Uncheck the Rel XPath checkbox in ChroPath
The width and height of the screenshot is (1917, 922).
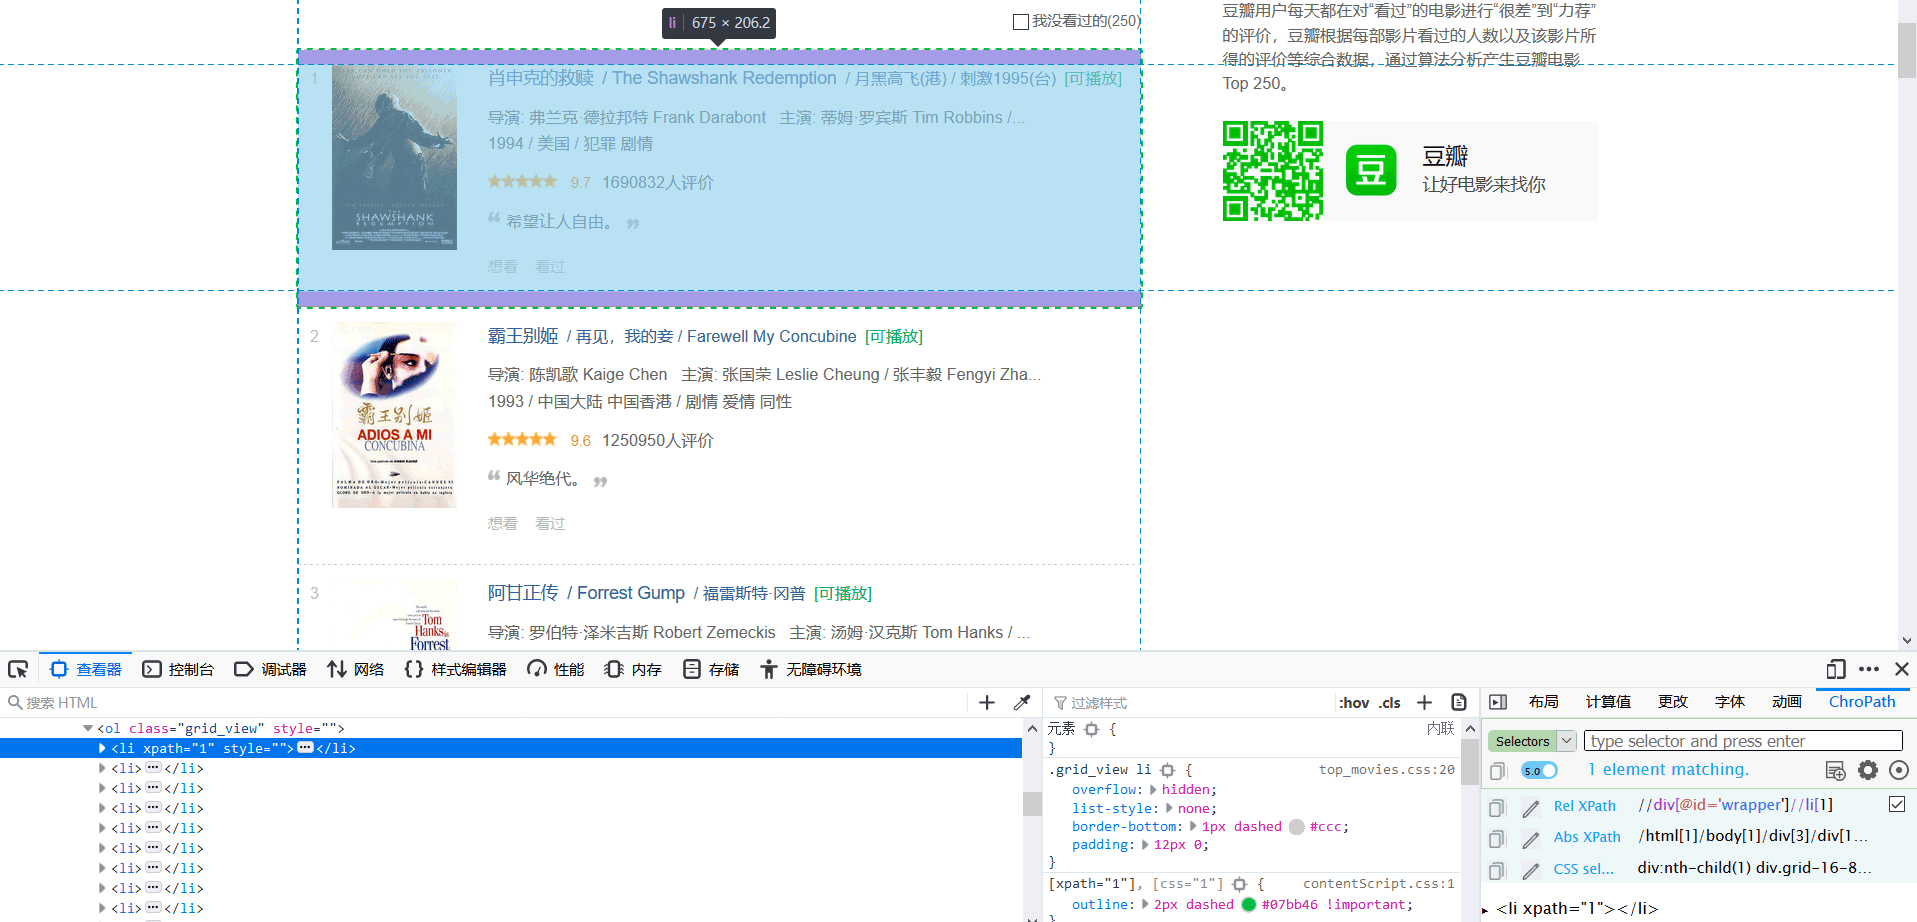[1897, 804]
